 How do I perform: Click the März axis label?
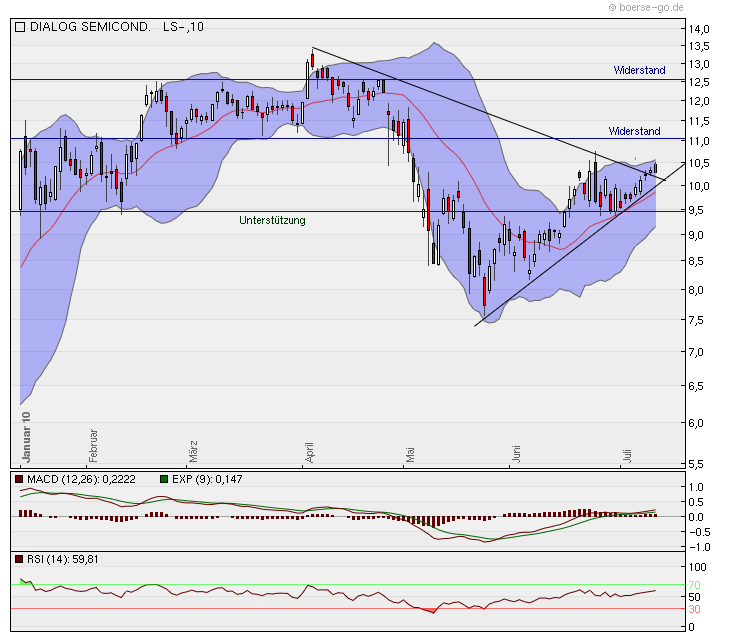click(x=193, y=451)
